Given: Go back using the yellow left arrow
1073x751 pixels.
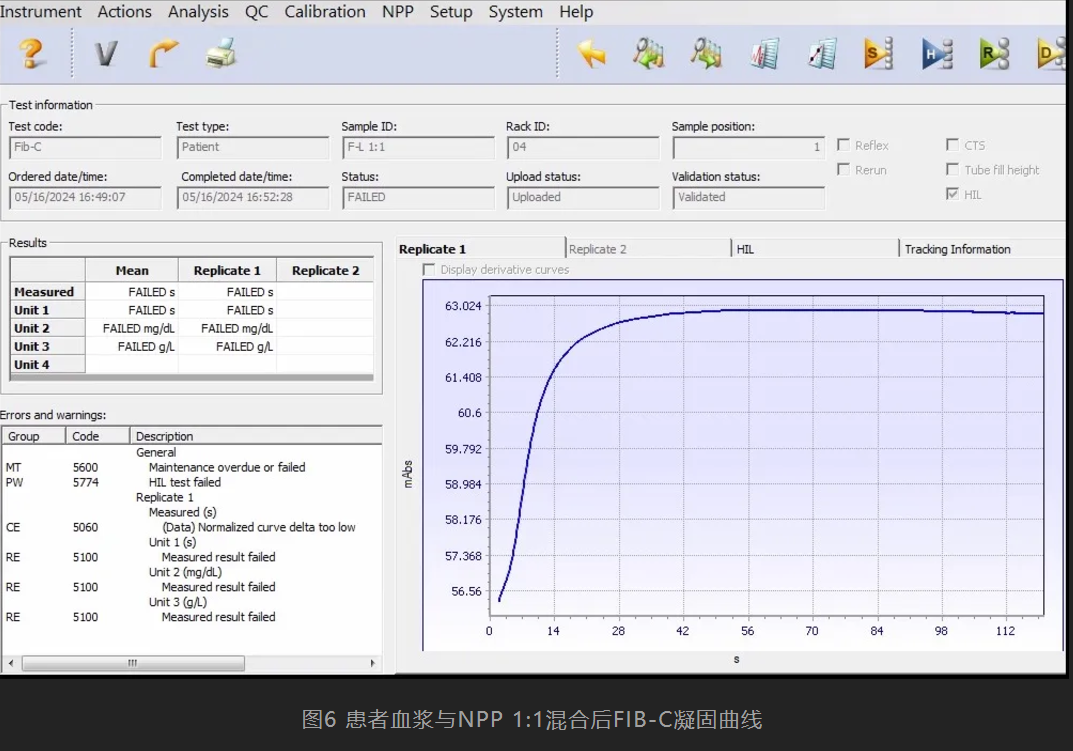Looking at the screenshot, I should pyautogui.click(x=591, y=53).
